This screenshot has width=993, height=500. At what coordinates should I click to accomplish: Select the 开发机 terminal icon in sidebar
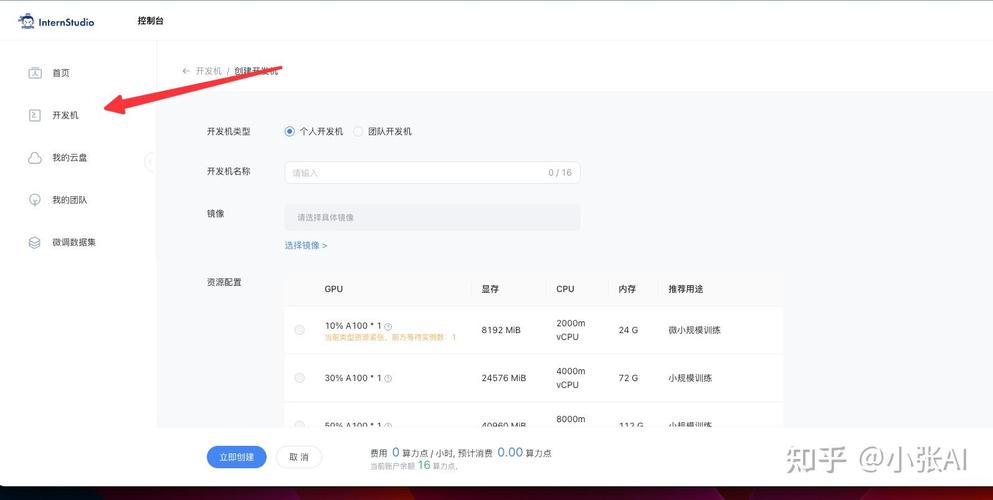tap(35, 115)
